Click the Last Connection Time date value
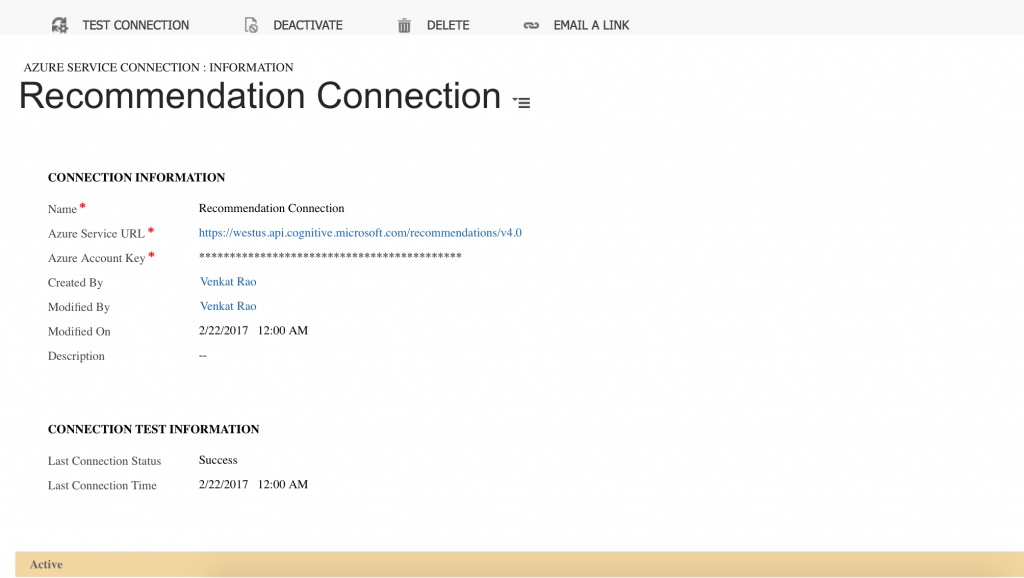1024x578 pixels. tap(253, 485)
